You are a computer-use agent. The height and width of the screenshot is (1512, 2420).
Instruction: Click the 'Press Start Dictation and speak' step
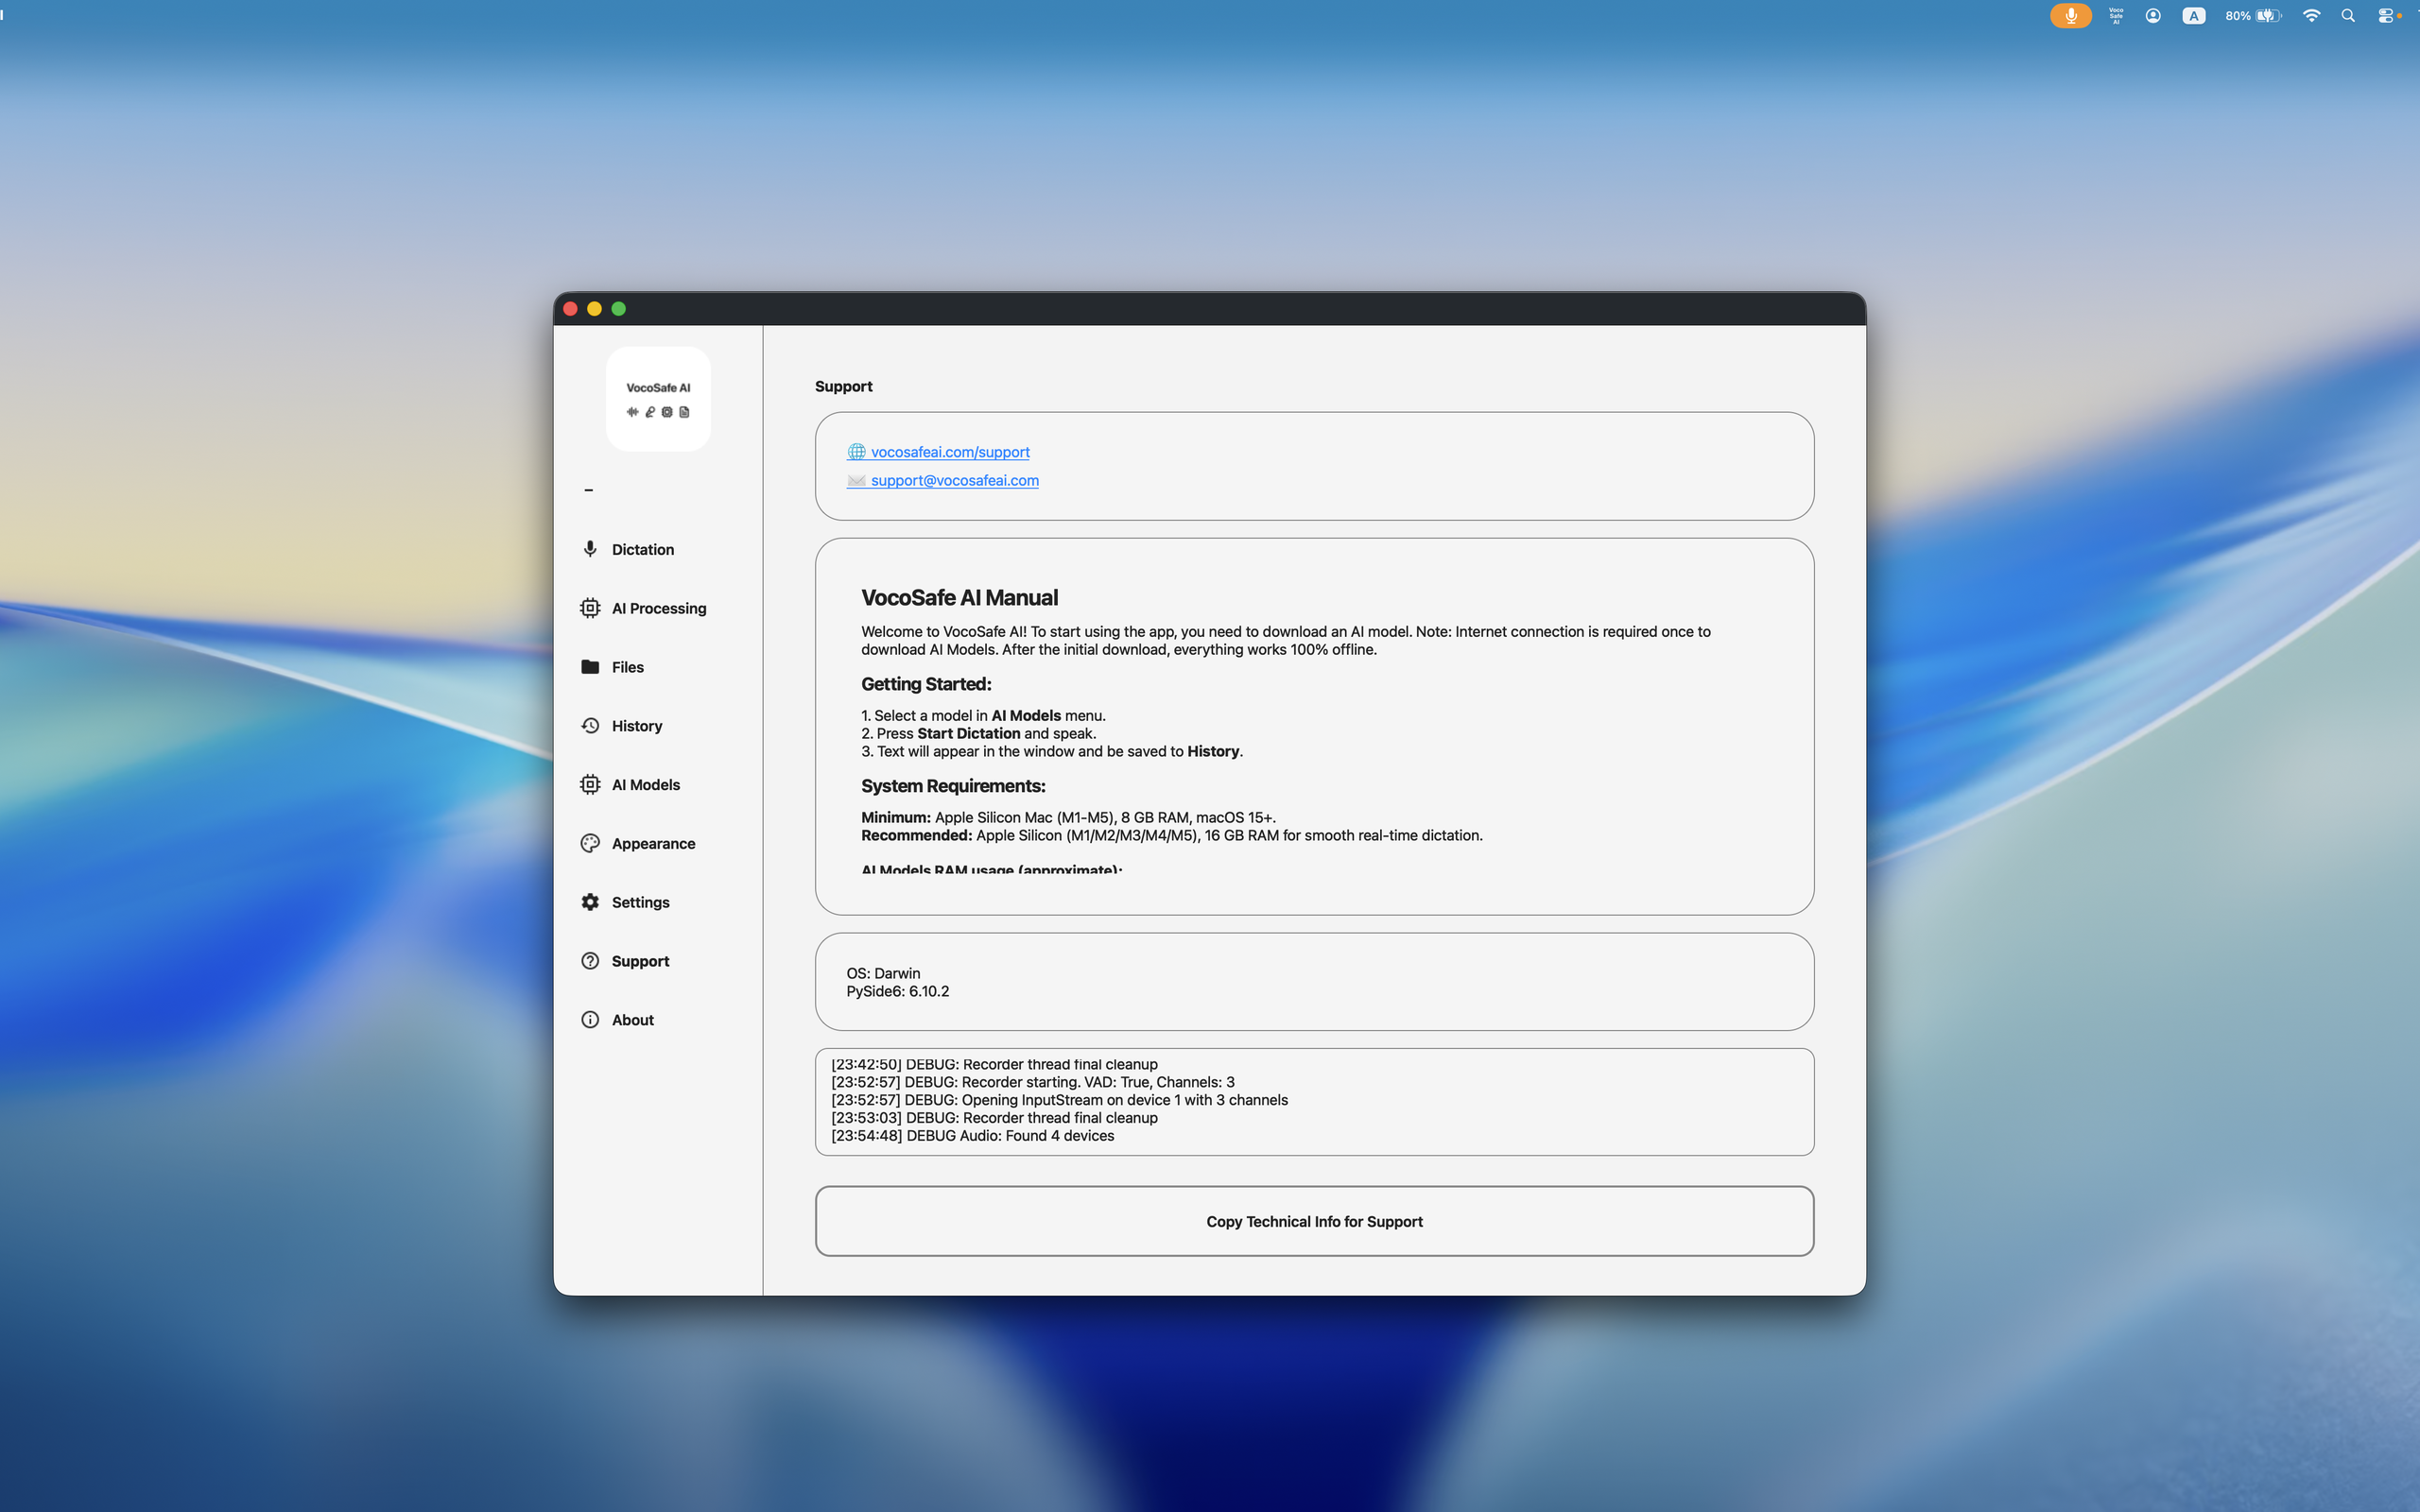978,733
